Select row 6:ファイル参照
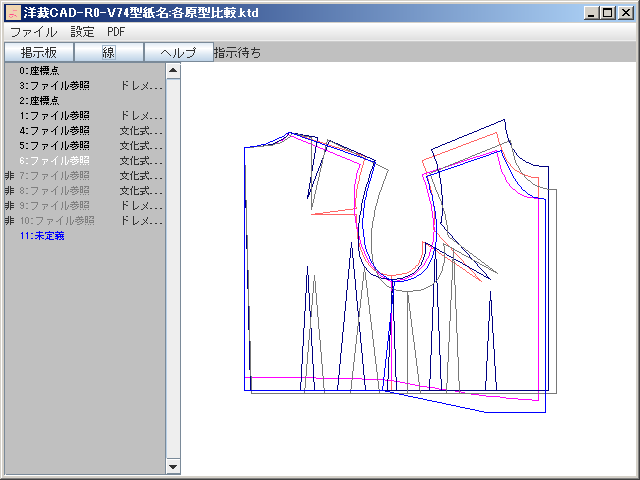The width and height of the screenshot is (640, 480). [x=85, y=161]
